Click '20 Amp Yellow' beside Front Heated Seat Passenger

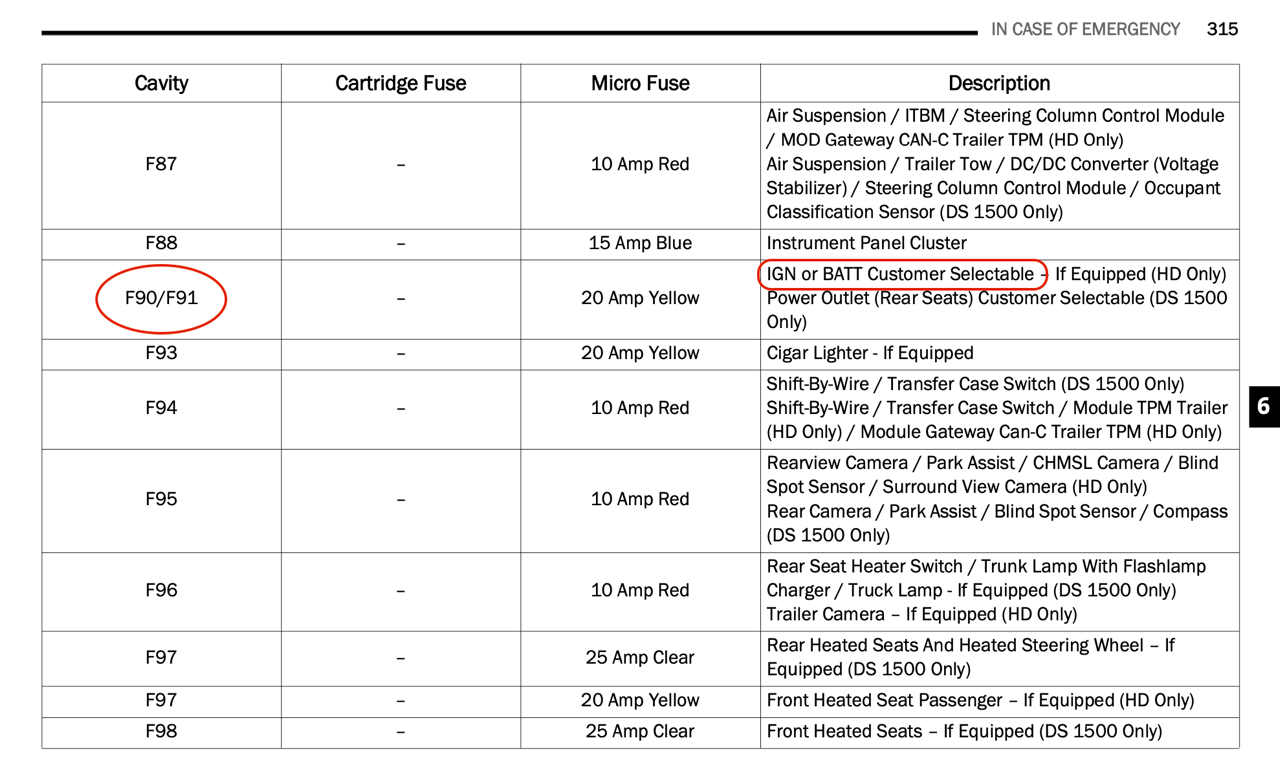(640, 700)
